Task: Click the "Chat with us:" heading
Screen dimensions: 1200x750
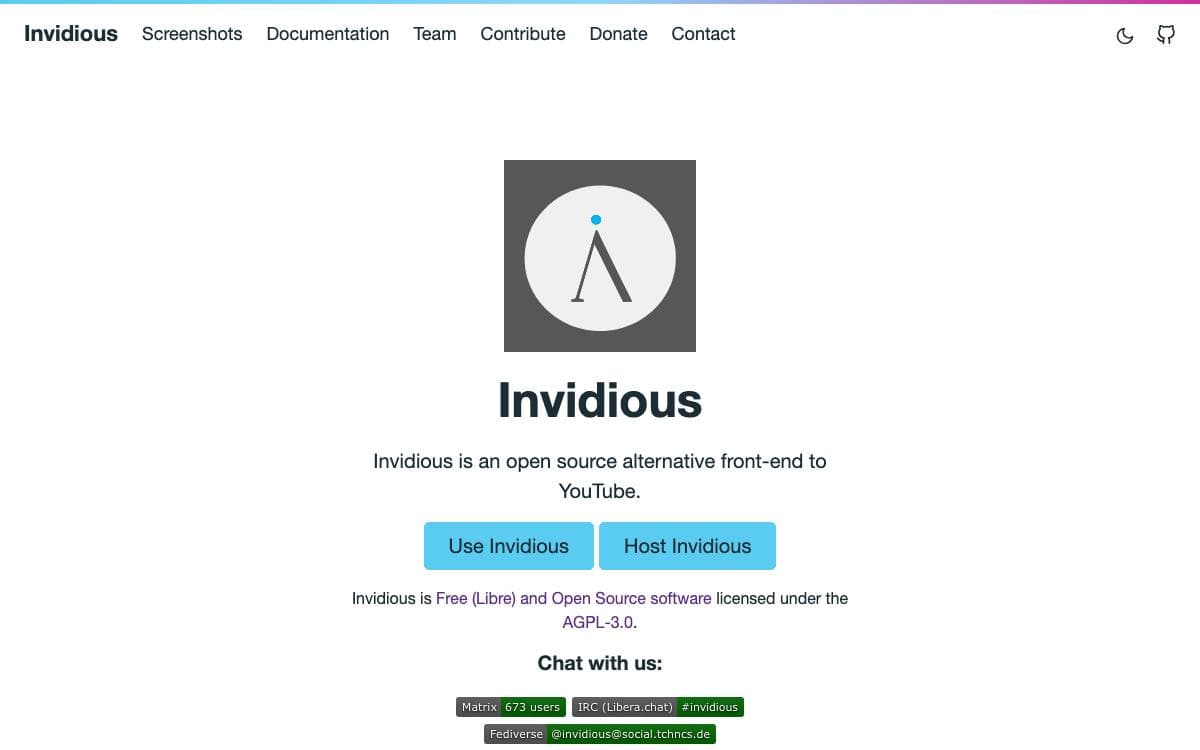Action: pos(600,663)
